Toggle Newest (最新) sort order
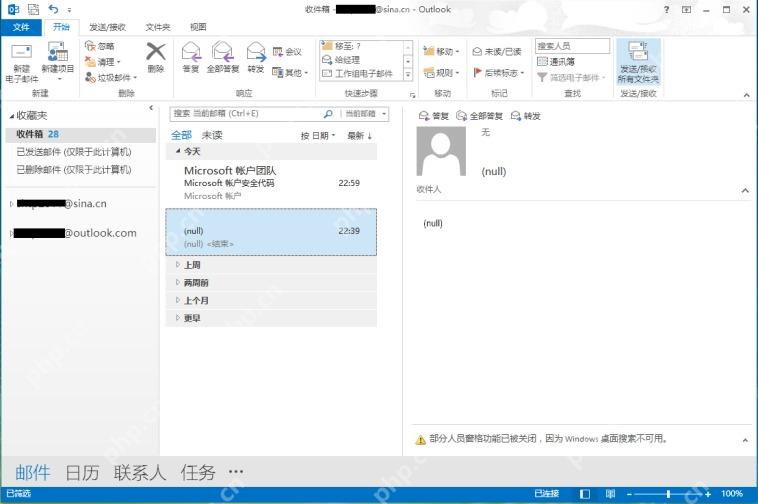Viewport: 758px width, 504px height. [x=360, y=136]
